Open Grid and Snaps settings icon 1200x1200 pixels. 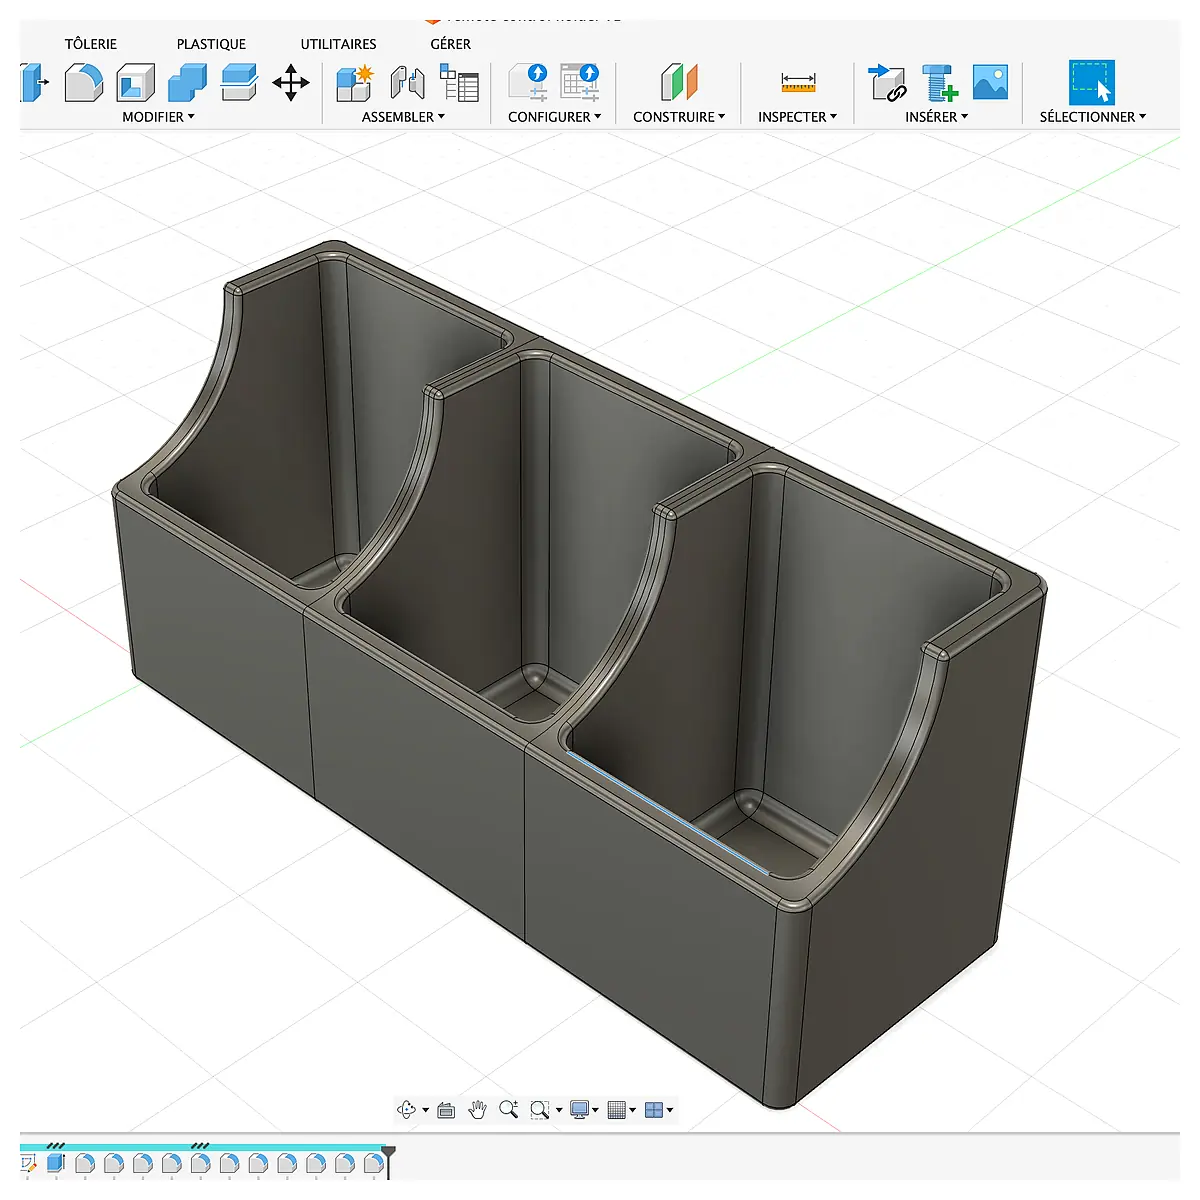(x=617, y=1109)
